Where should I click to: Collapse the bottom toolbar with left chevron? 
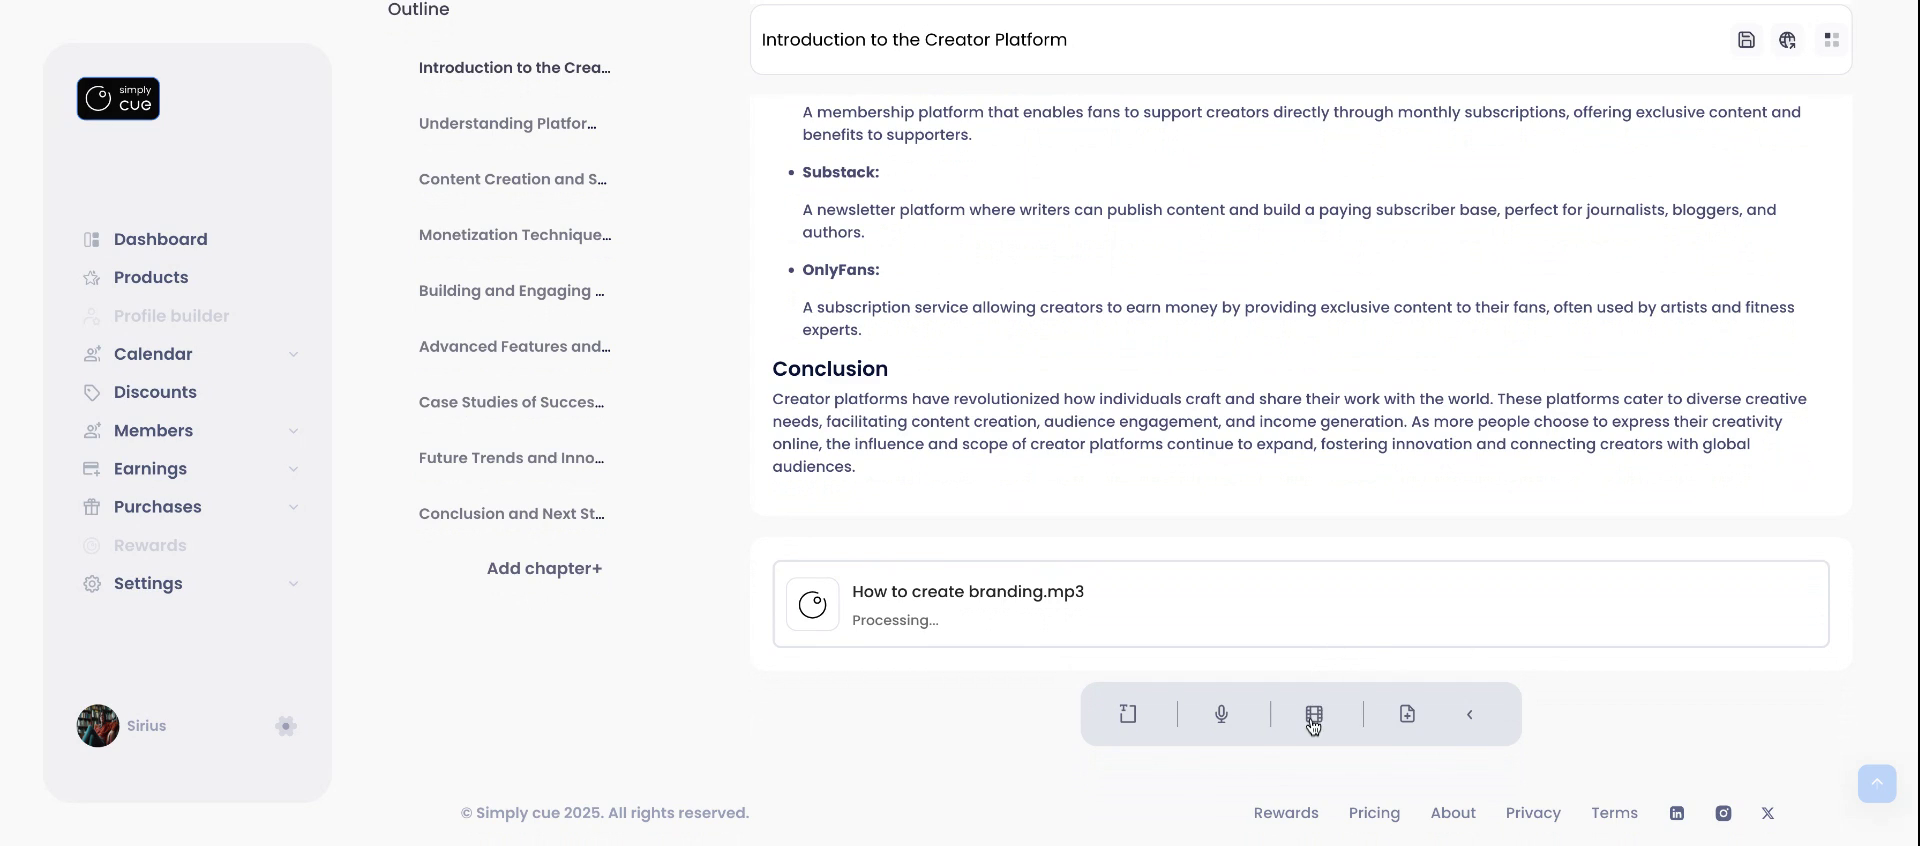1470,714
